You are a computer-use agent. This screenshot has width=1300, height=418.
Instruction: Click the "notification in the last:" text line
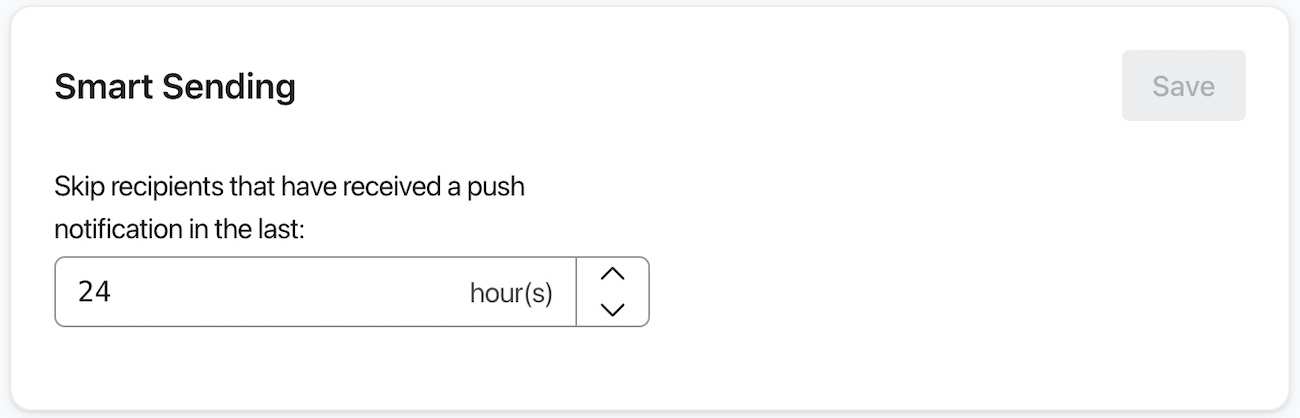point(179,229)
